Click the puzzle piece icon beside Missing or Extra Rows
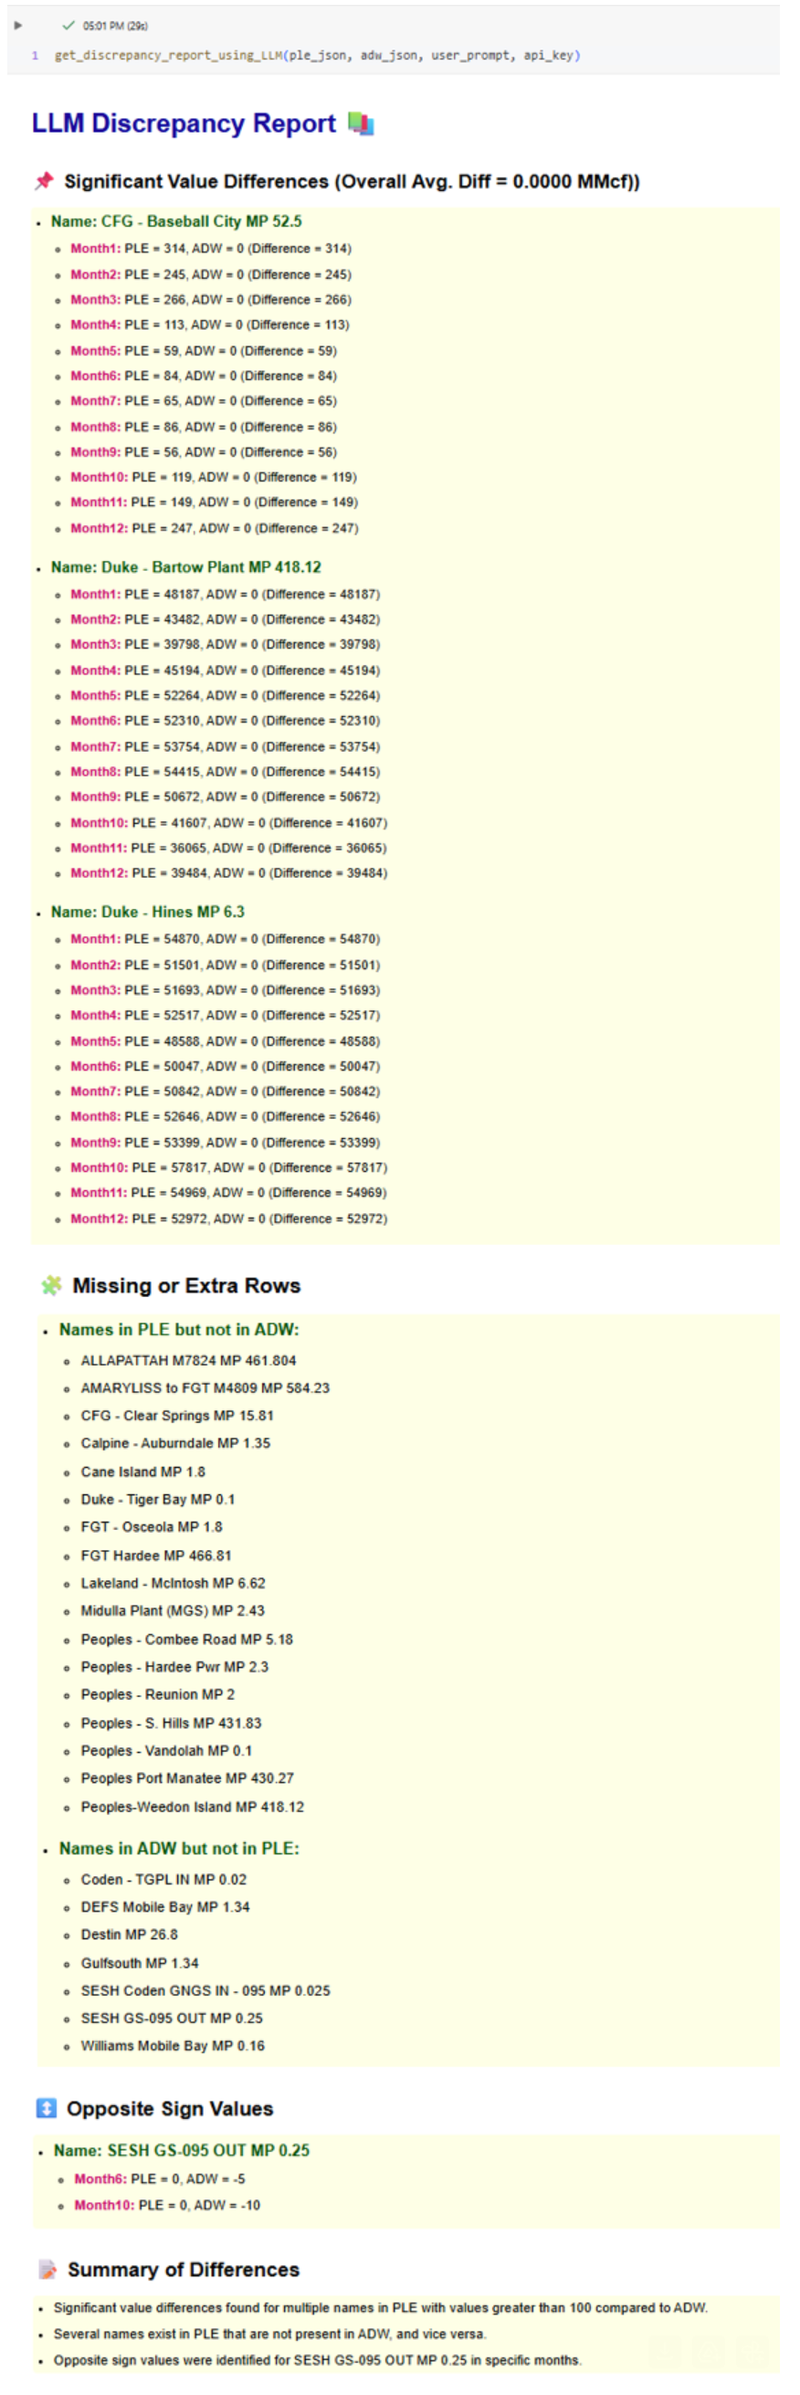Viewport: 800px width, 2395px height. [x=51, y=1285]
